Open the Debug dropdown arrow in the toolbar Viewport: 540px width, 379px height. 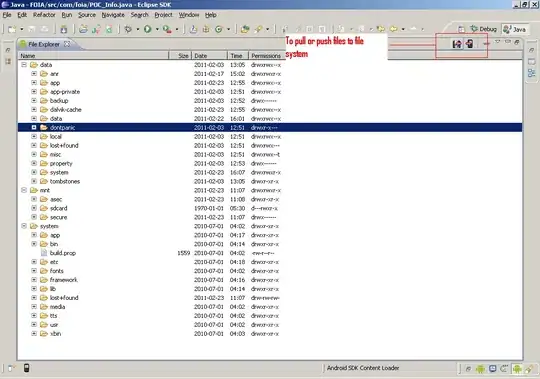[138, 29]
